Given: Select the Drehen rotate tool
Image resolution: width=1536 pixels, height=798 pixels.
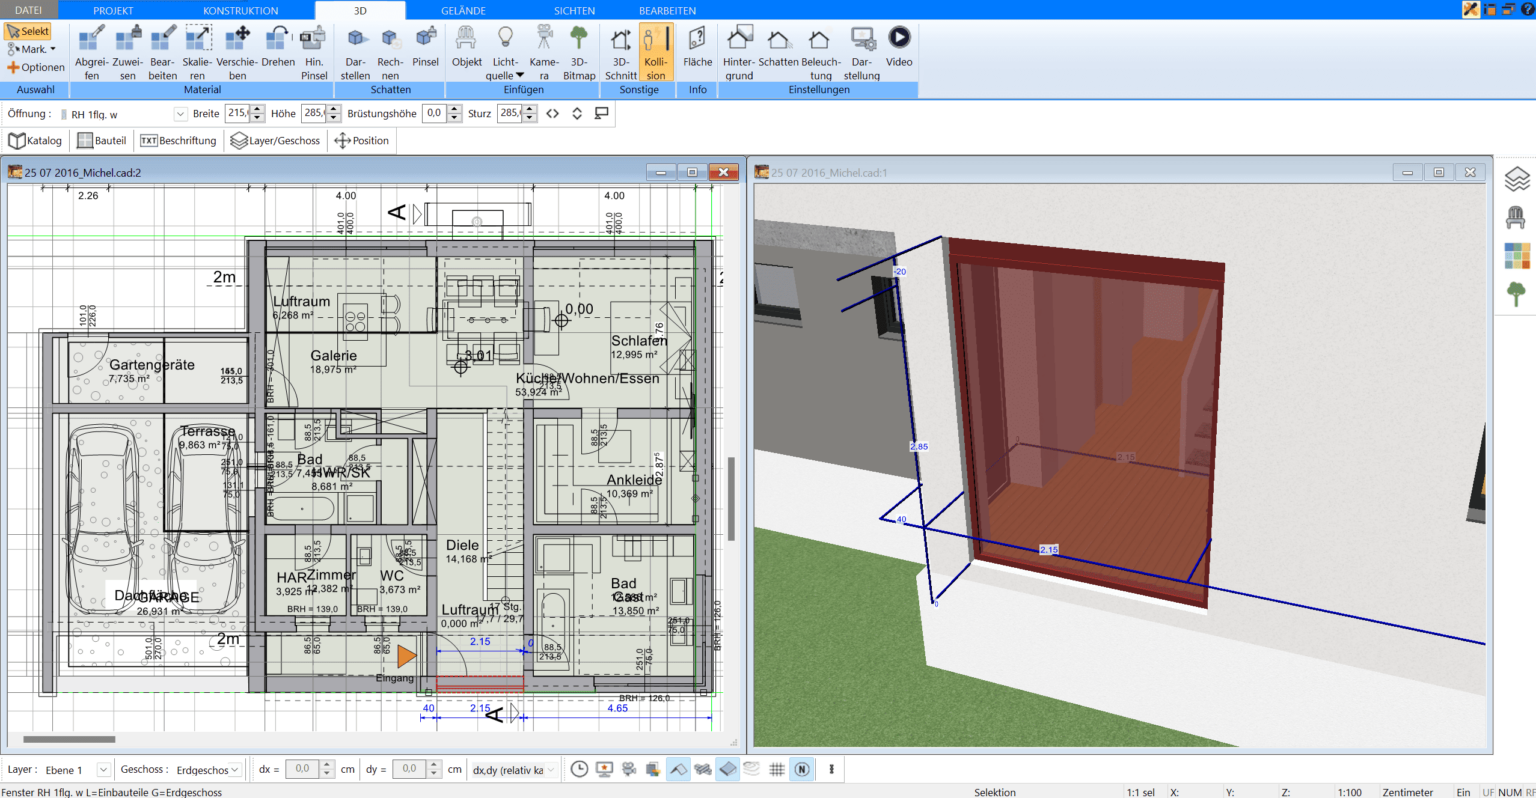Looking at the screenshot, I should pyautogui.click(x=278, y=46).
